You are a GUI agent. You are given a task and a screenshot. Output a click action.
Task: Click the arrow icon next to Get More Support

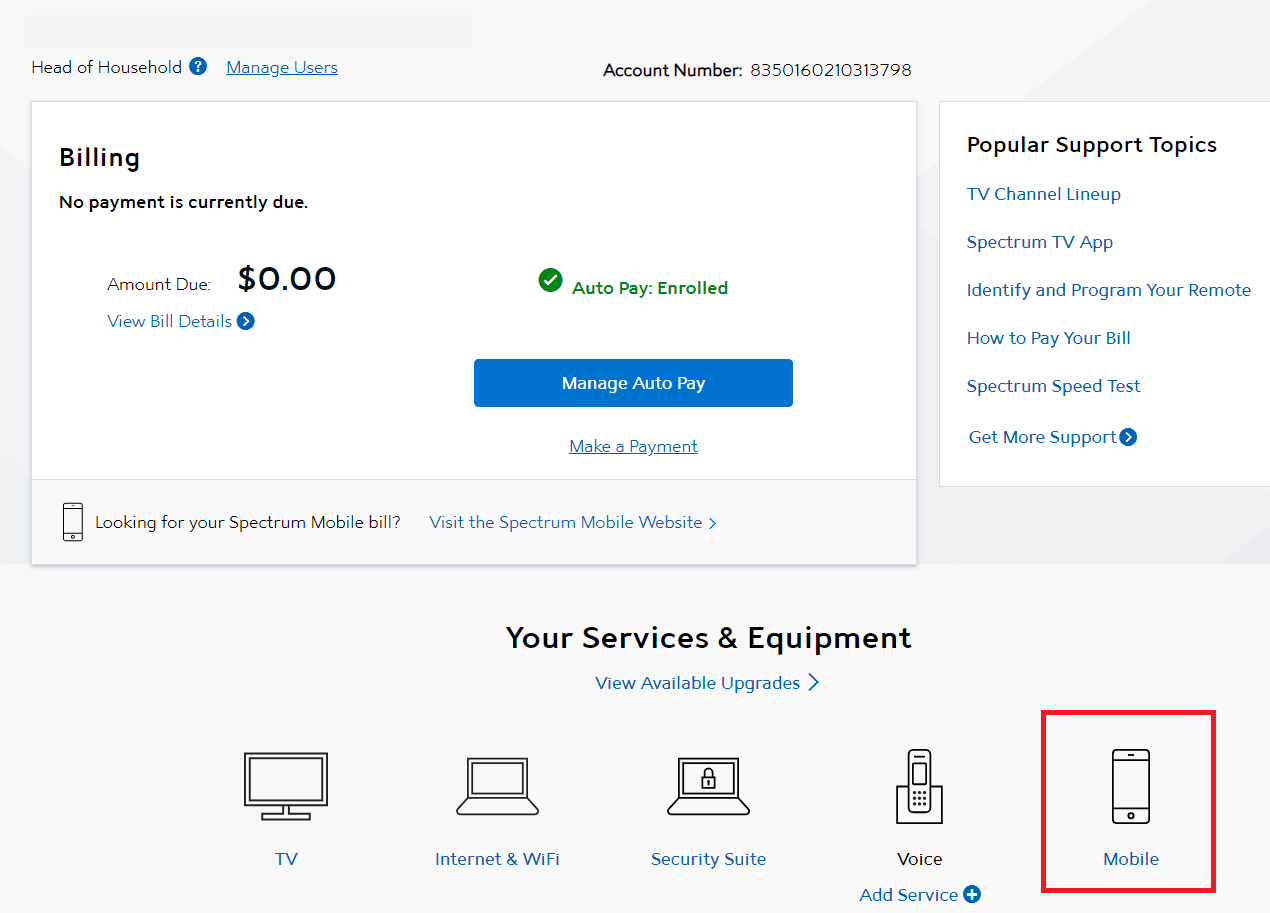[1128, 437]
